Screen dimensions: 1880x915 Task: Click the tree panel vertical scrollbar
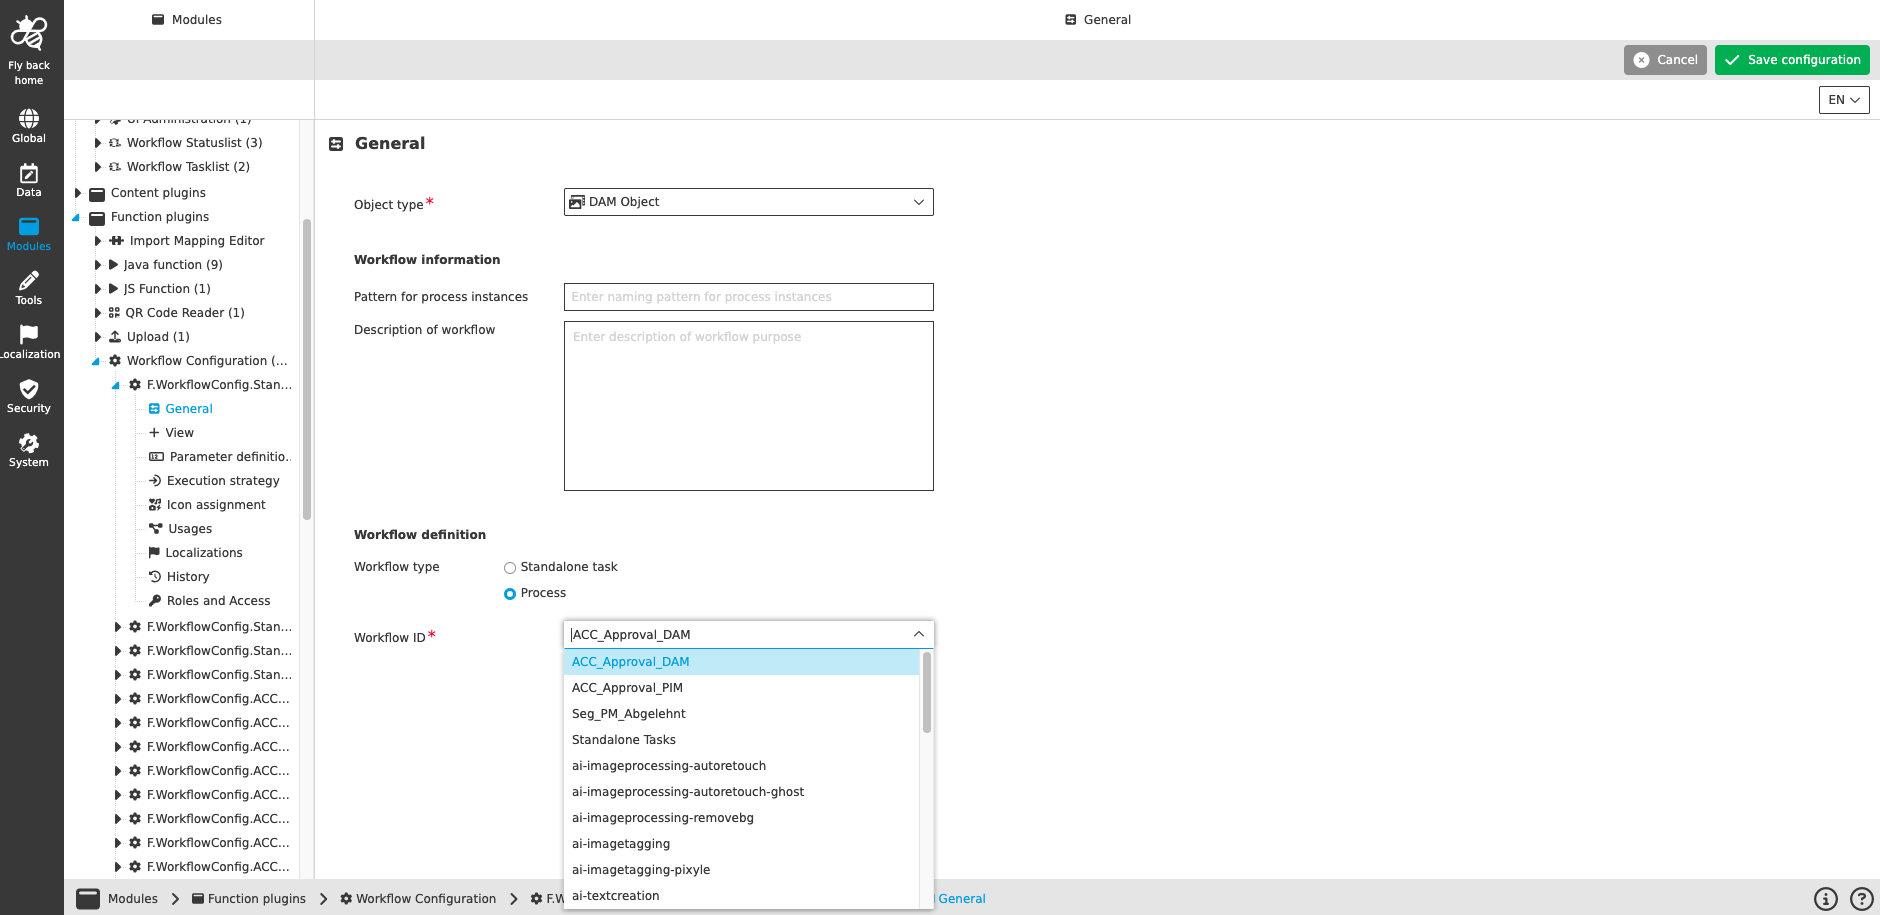coord(307,370)
